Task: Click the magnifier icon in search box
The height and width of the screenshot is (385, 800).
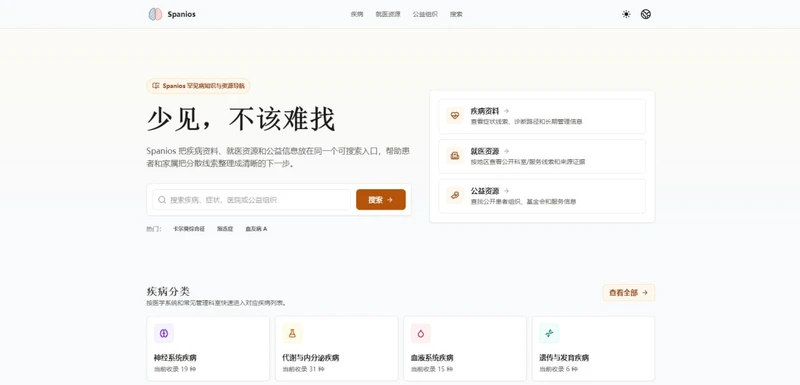Action: click(x=162, y=200)
